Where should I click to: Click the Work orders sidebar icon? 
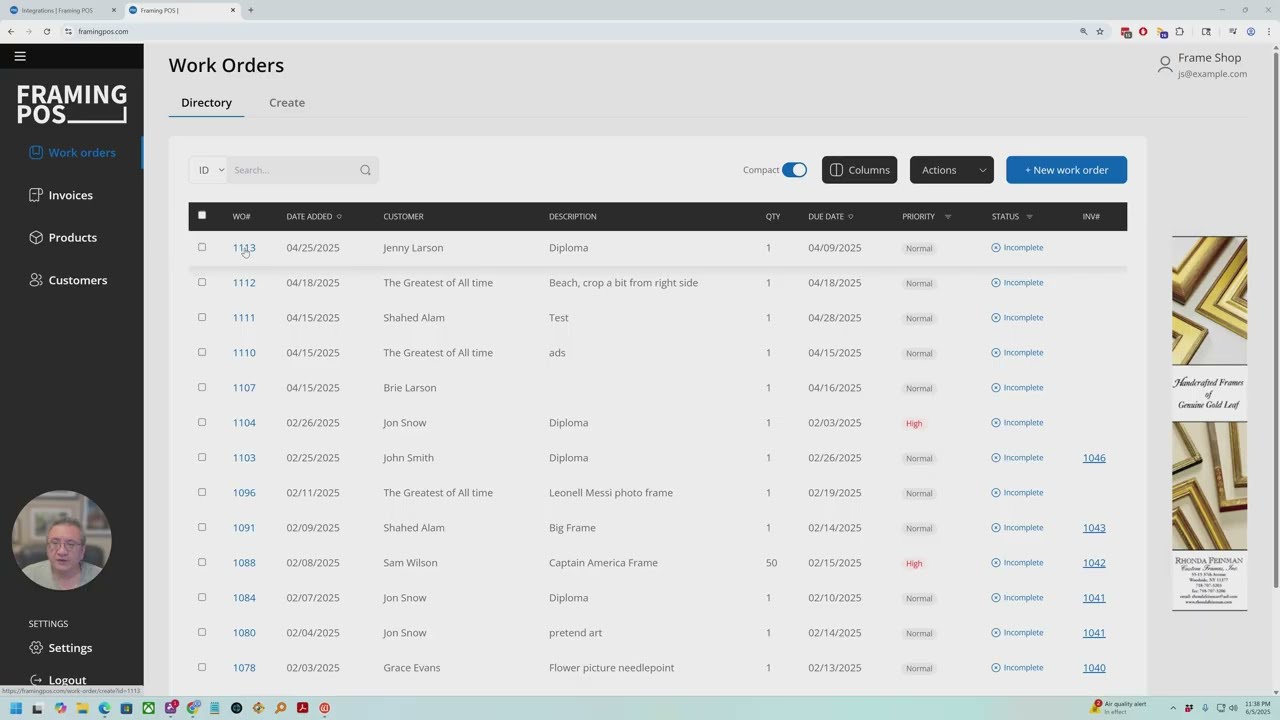tap(36, 152)
